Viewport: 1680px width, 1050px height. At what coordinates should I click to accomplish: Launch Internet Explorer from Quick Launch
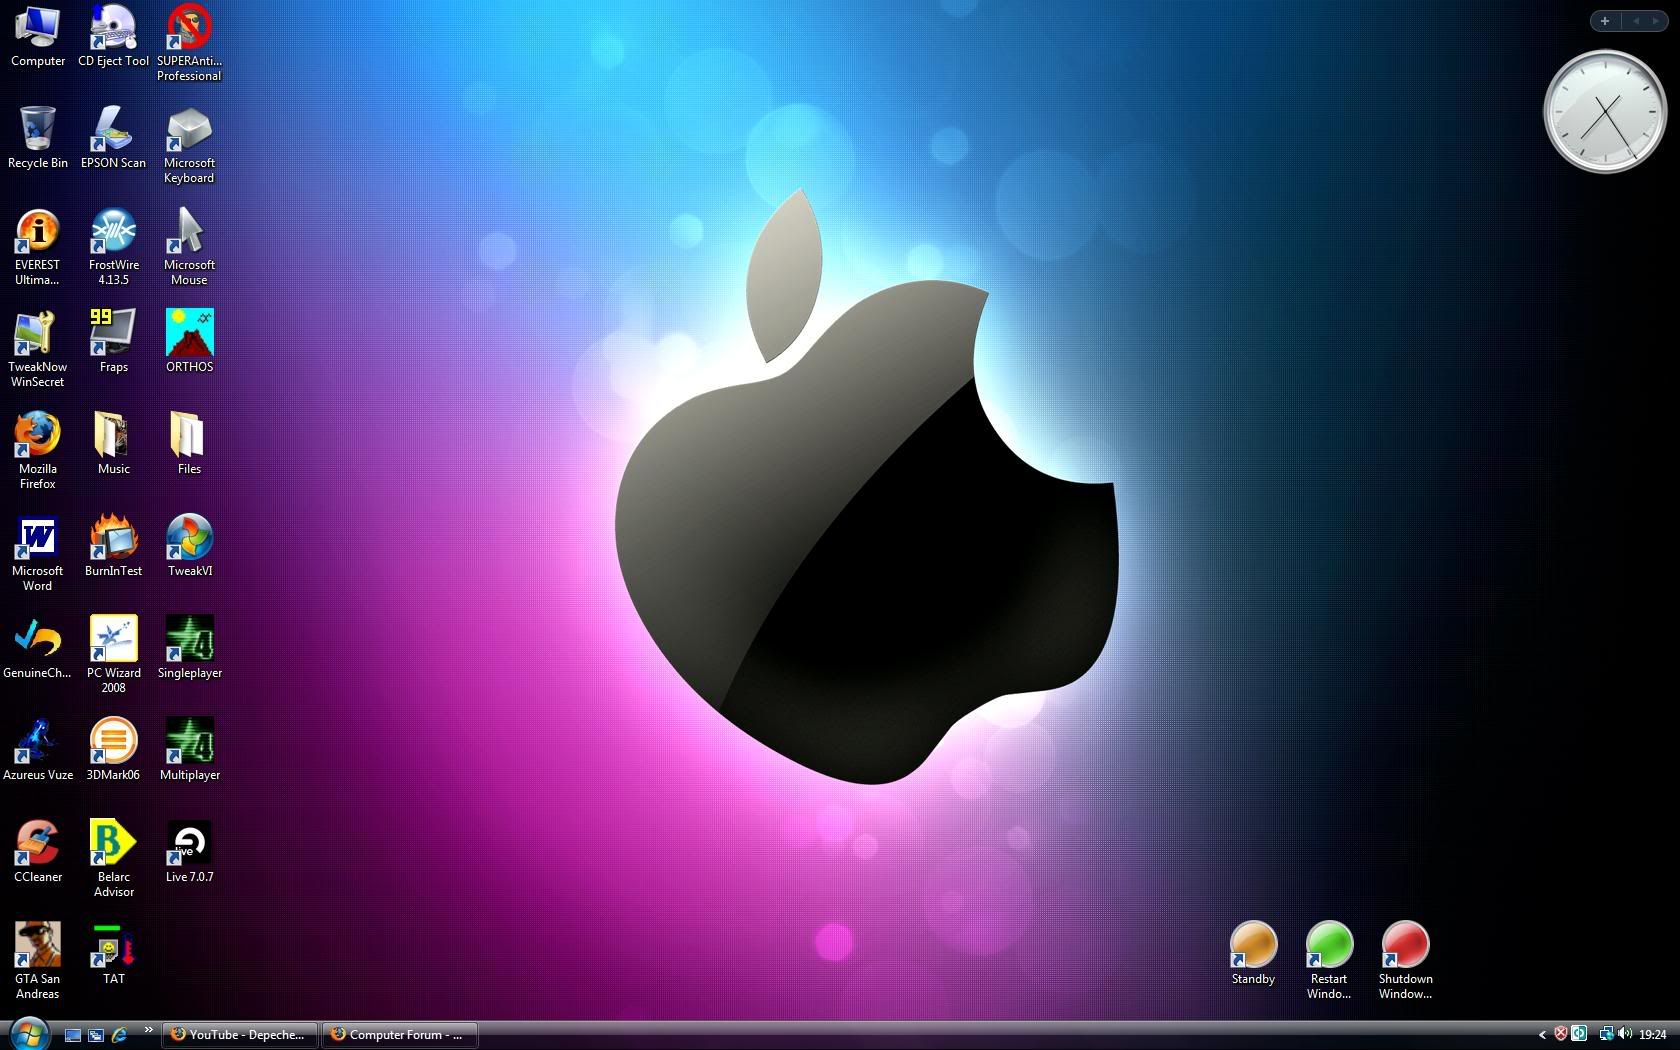coord(119,1035)
